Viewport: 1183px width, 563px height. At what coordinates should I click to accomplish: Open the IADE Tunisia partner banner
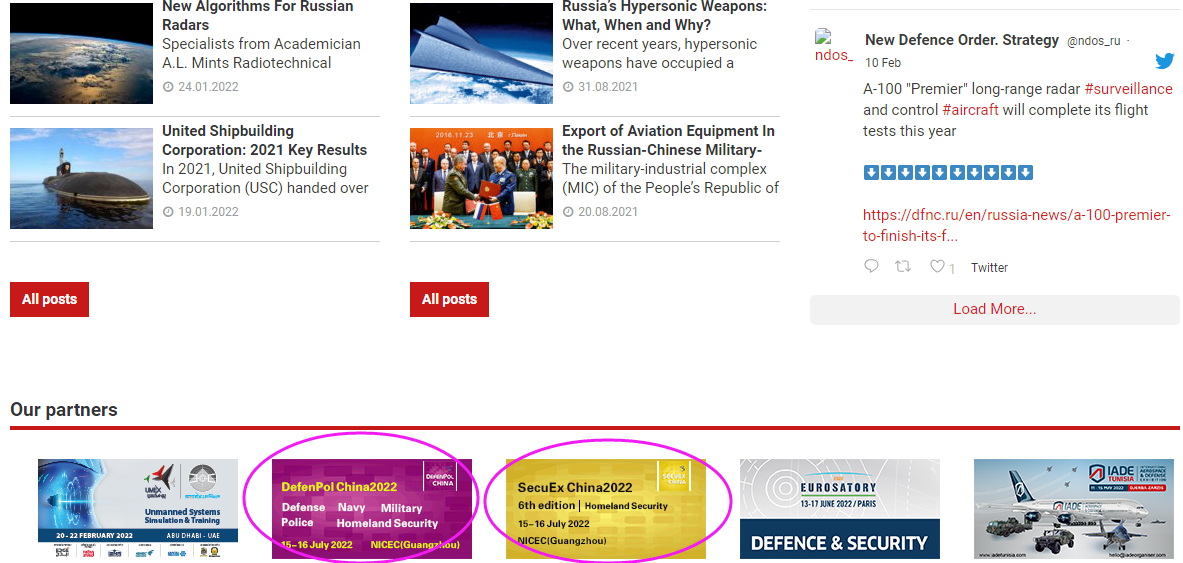pyautogui.click(x=1073, y=509)
